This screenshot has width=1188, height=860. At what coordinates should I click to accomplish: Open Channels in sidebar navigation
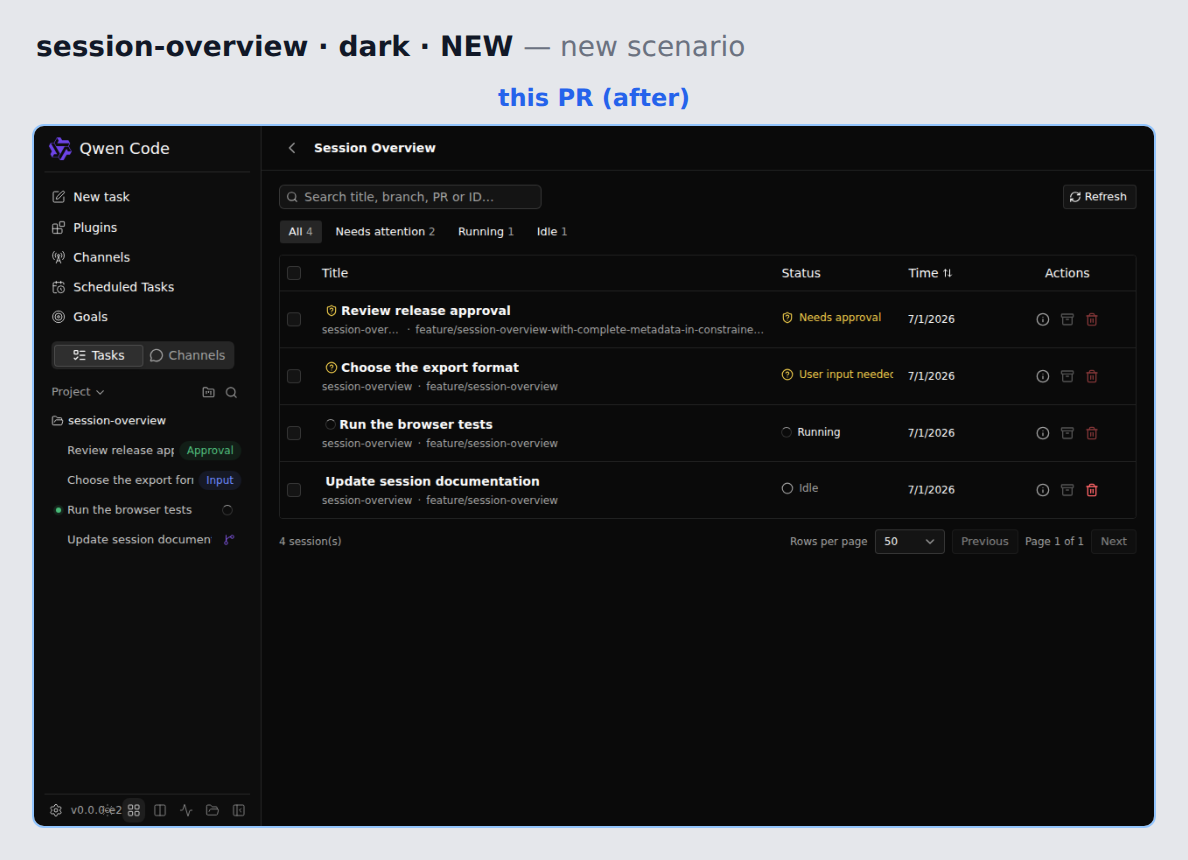[x=101, y=257]
